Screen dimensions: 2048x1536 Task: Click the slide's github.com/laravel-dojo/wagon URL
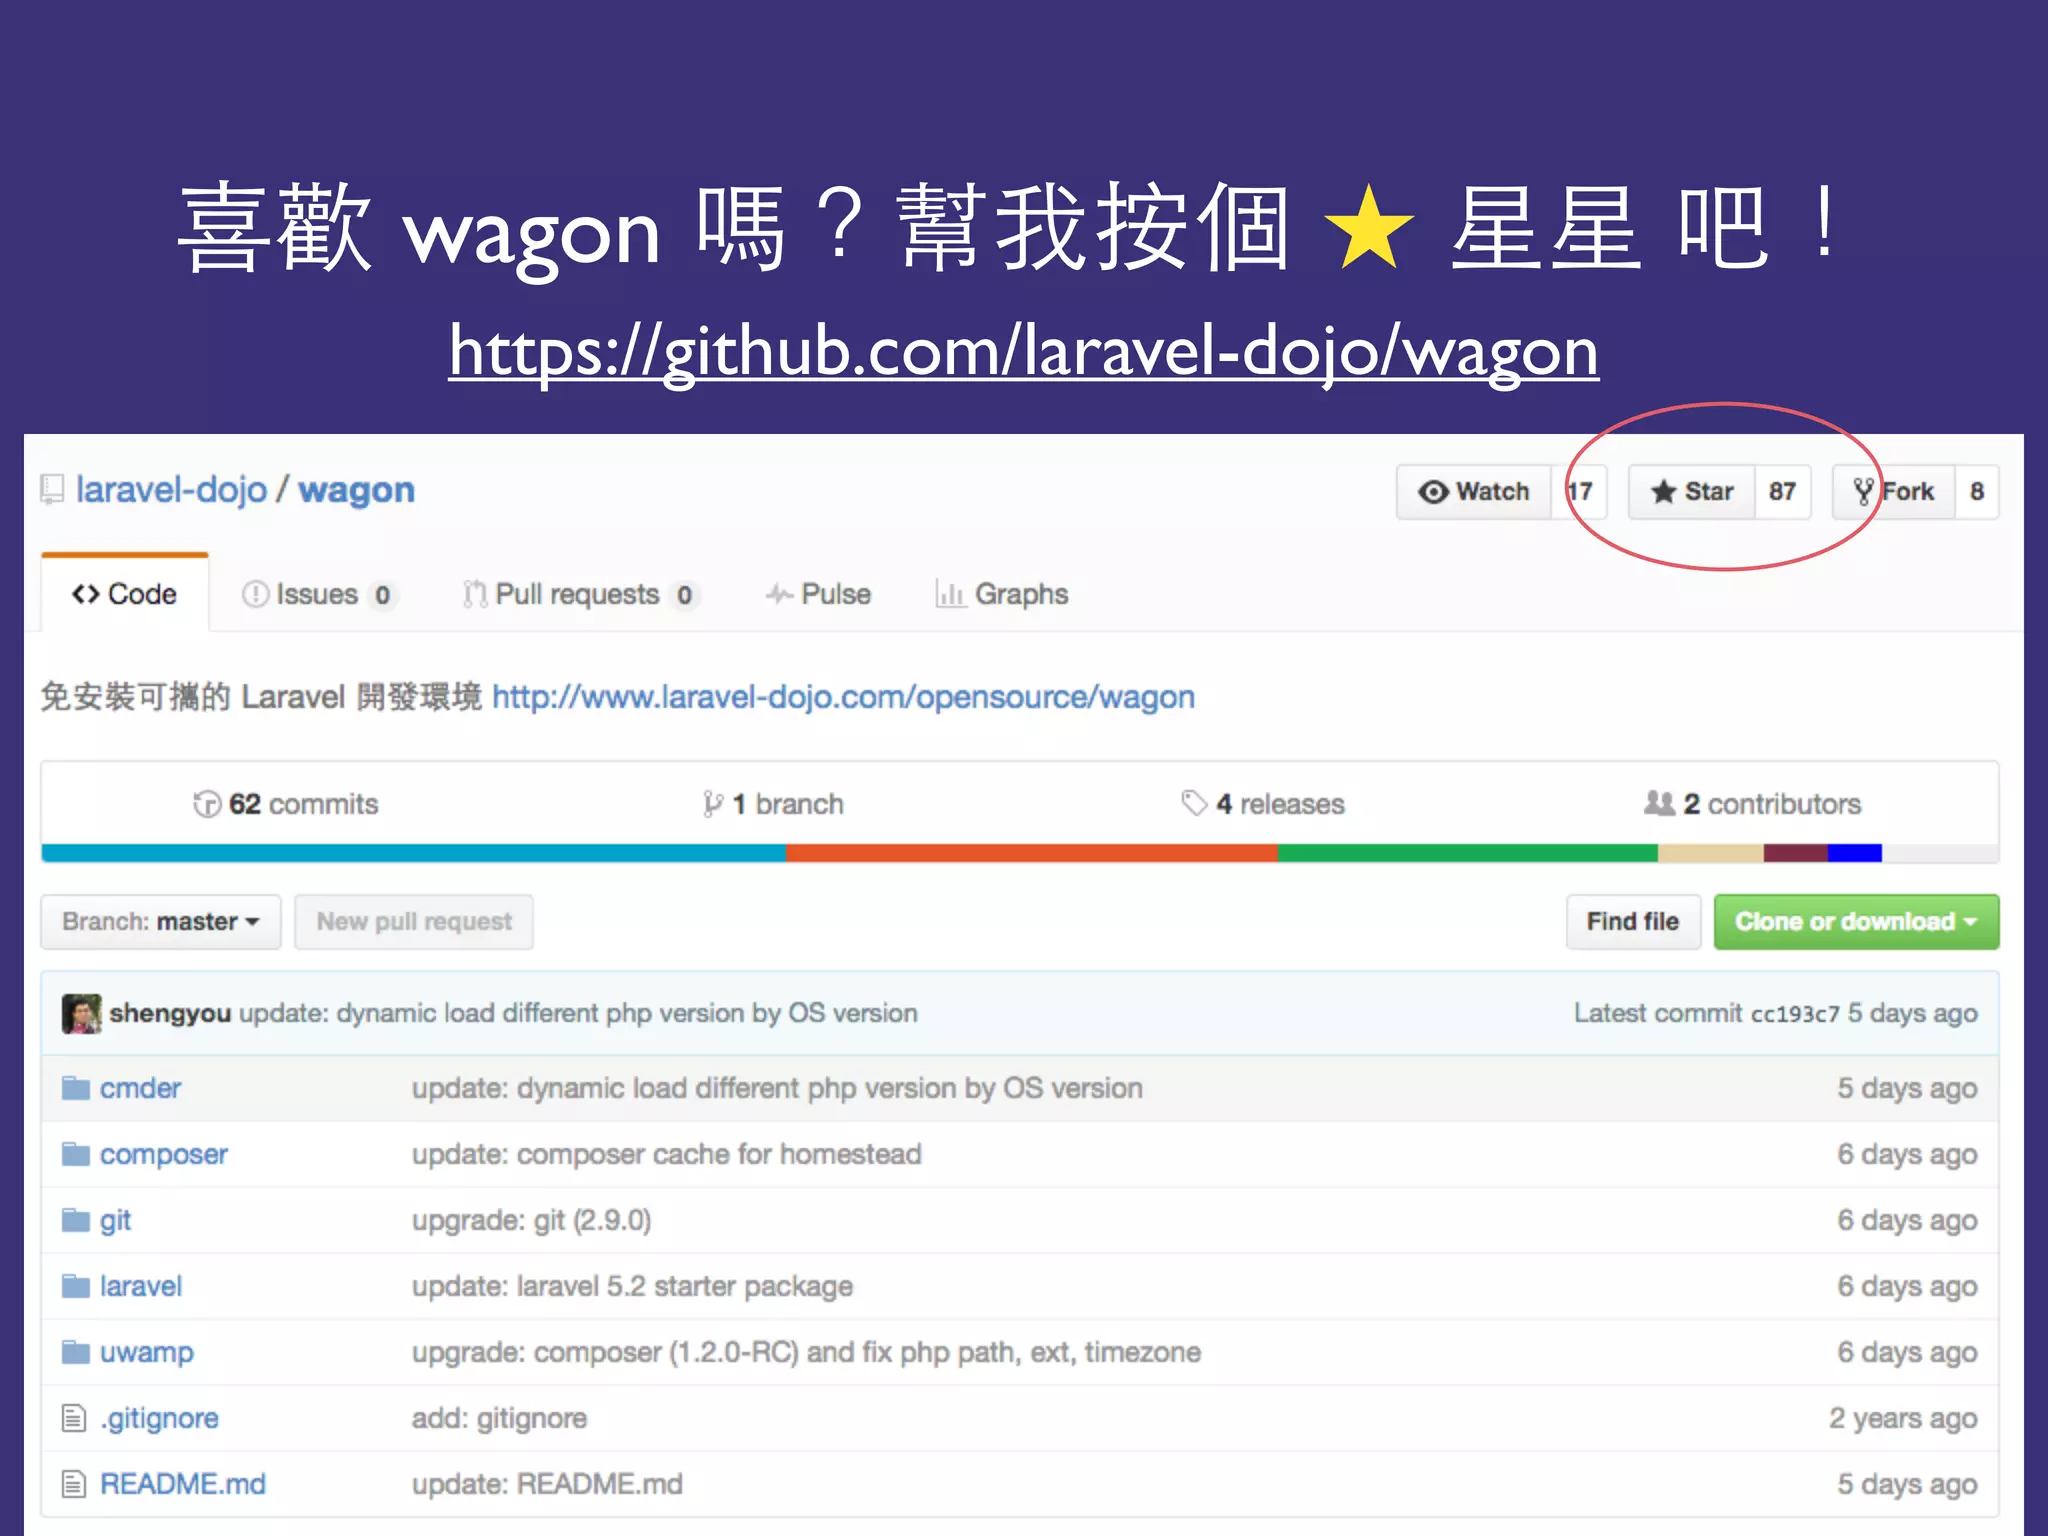(x=1024, y=352)
